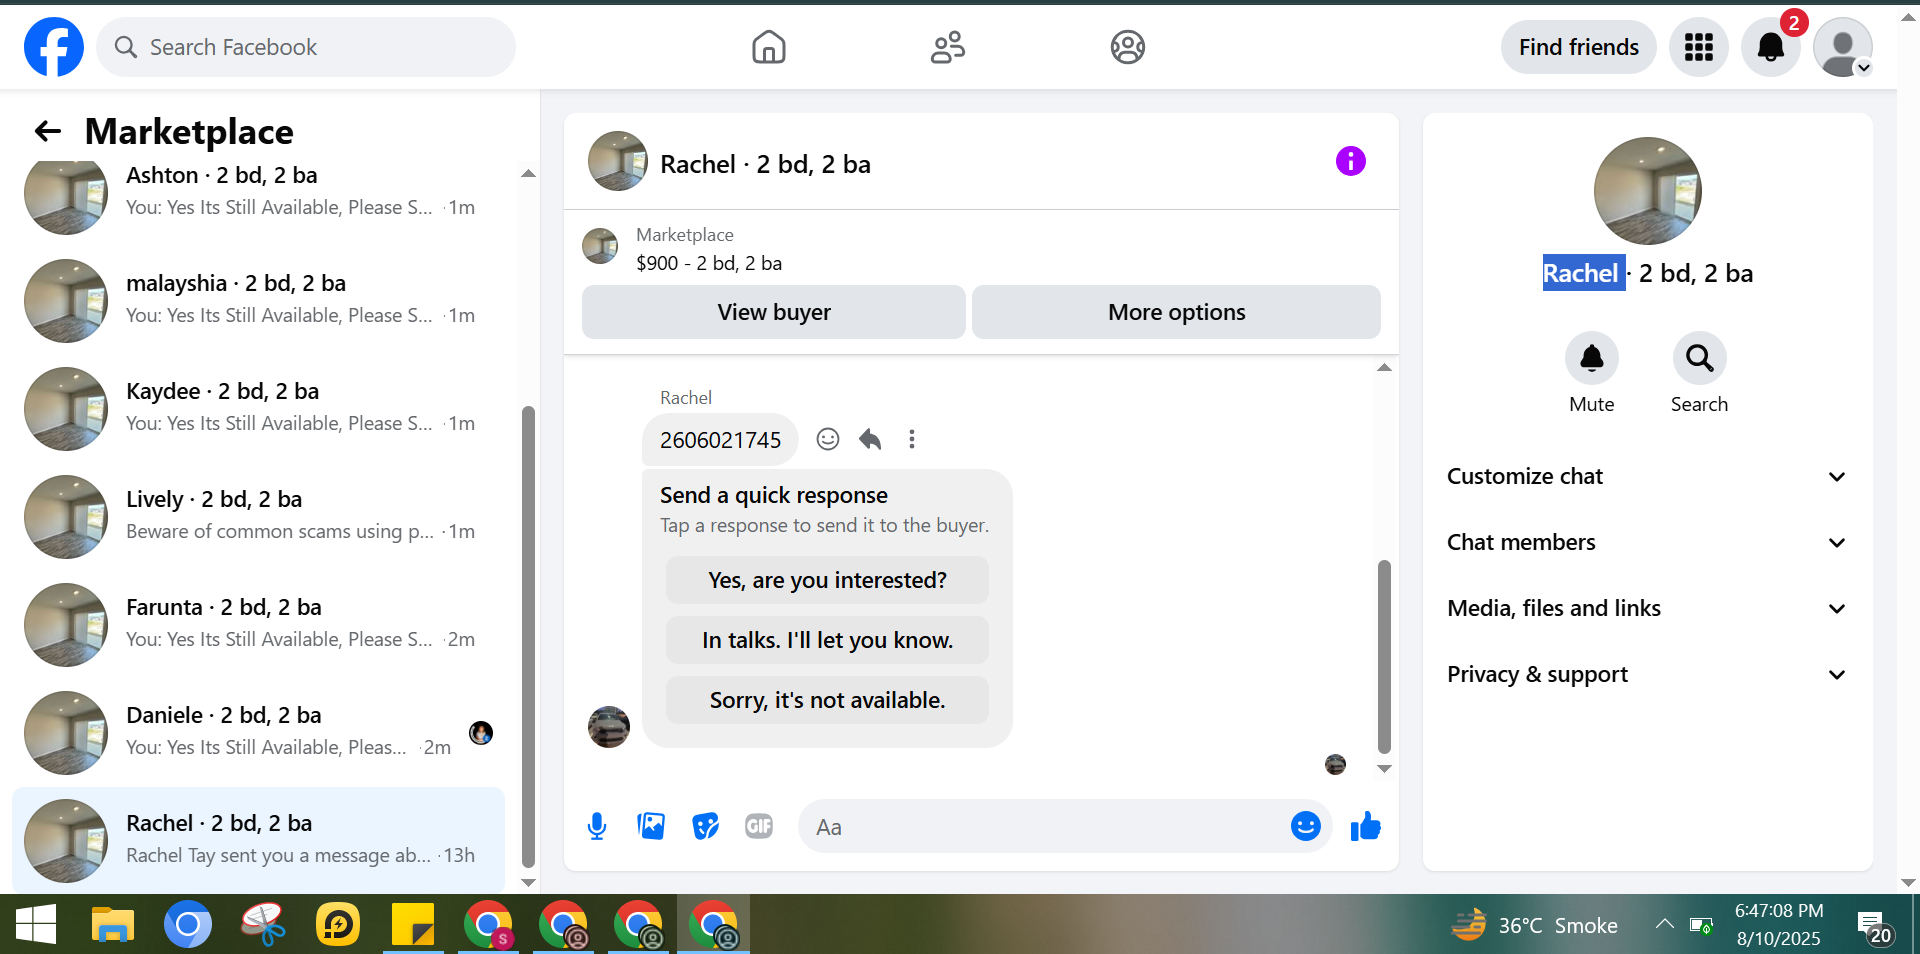Screen dimensions: 1920x954
Task: Click the View buyer button
Action: [773, 312]
